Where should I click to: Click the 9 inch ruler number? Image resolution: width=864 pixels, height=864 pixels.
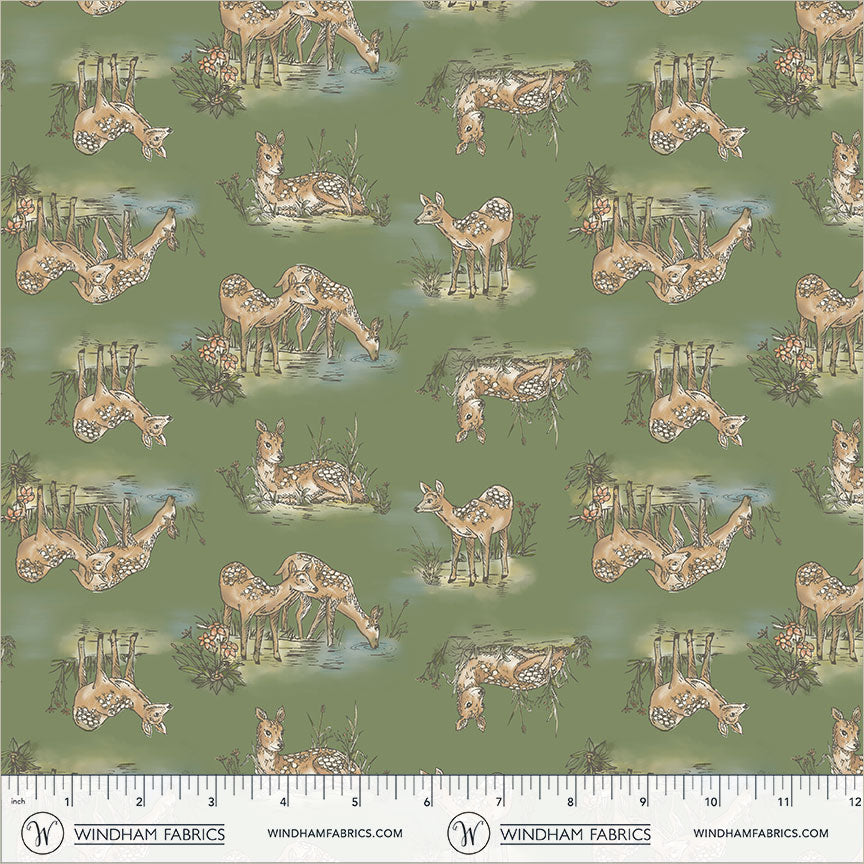point(641,802)
